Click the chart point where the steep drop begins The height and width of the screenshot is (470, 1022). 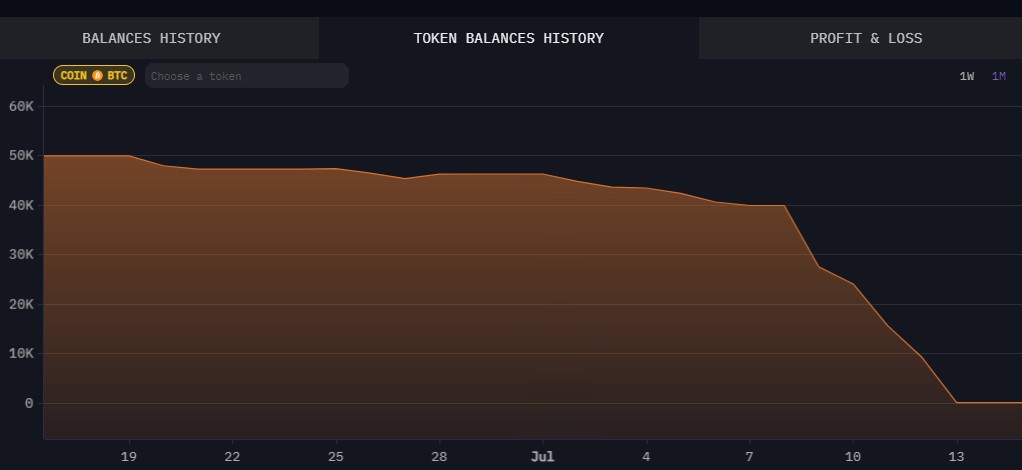[x=784, y=205]
